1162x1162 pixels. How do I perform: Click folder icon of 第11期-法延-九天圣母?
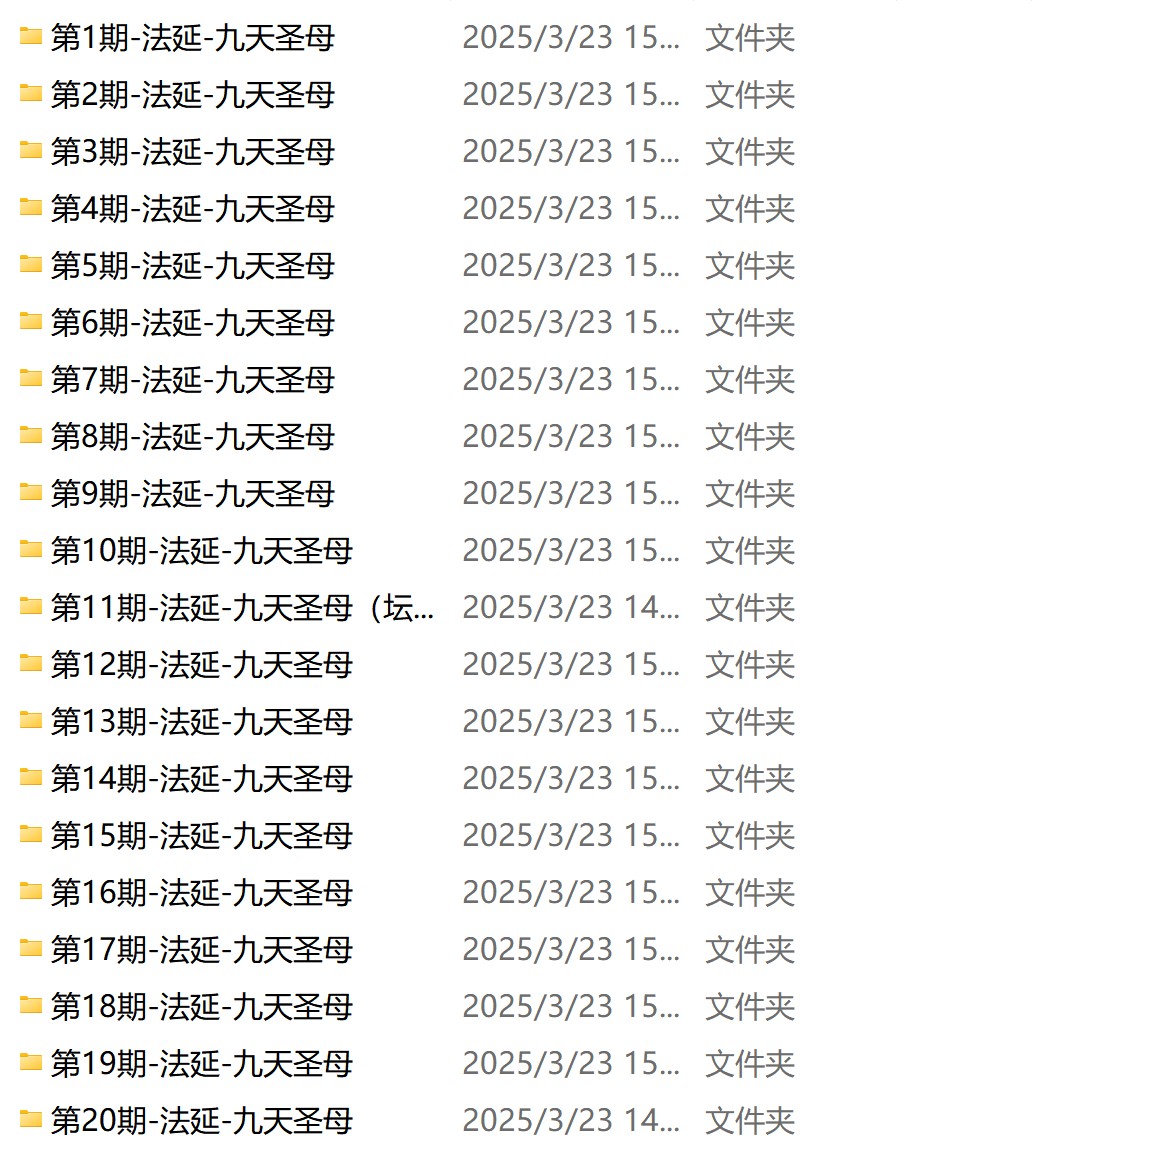(30, 606)
